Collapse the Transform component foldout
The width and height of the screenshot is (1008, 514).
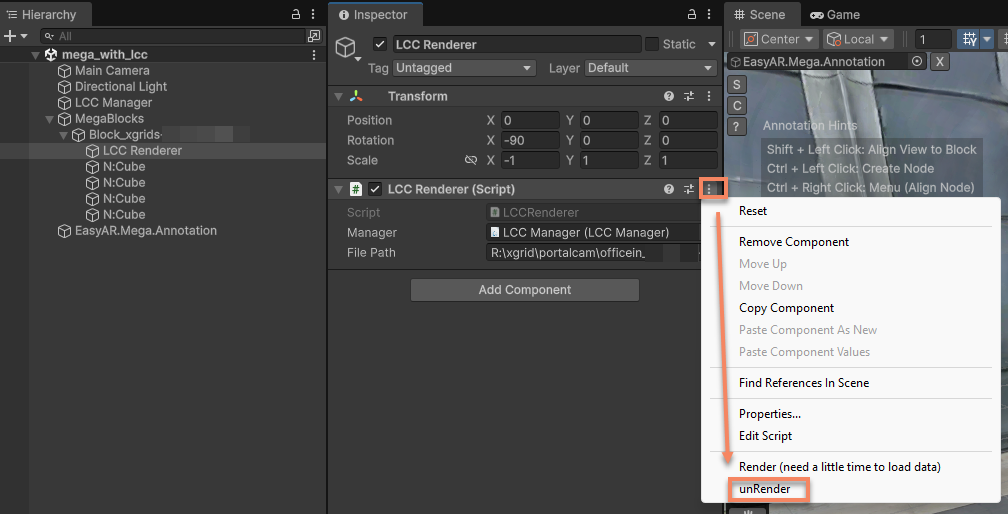[x=338, y=96]
